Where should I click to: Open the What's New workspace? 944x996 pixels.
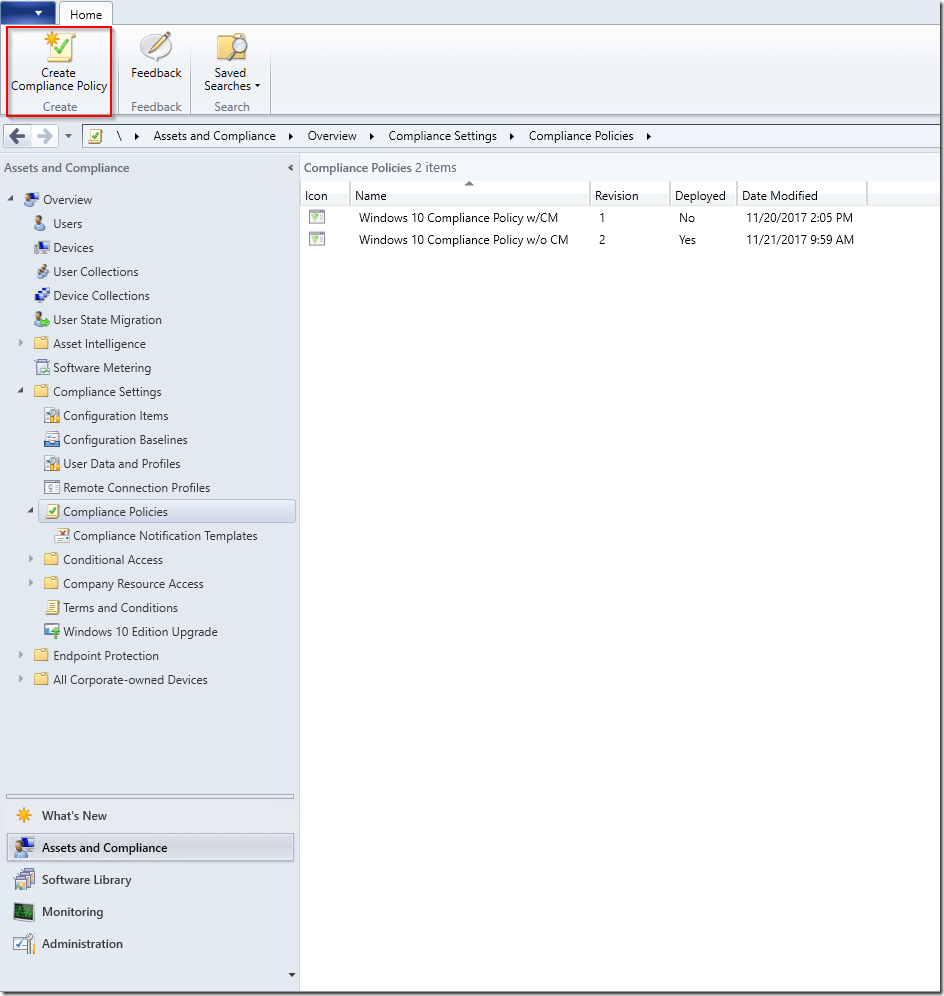[x=74, y=816]
